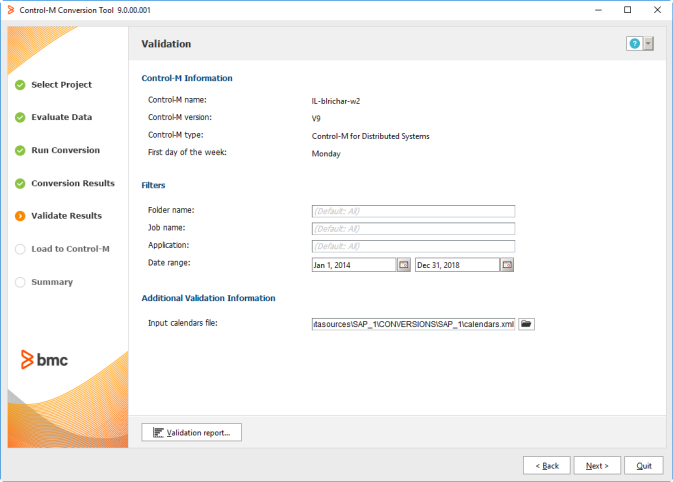Click the input calendars file path field
673x482 pixels.
click(x=413, y=324)
